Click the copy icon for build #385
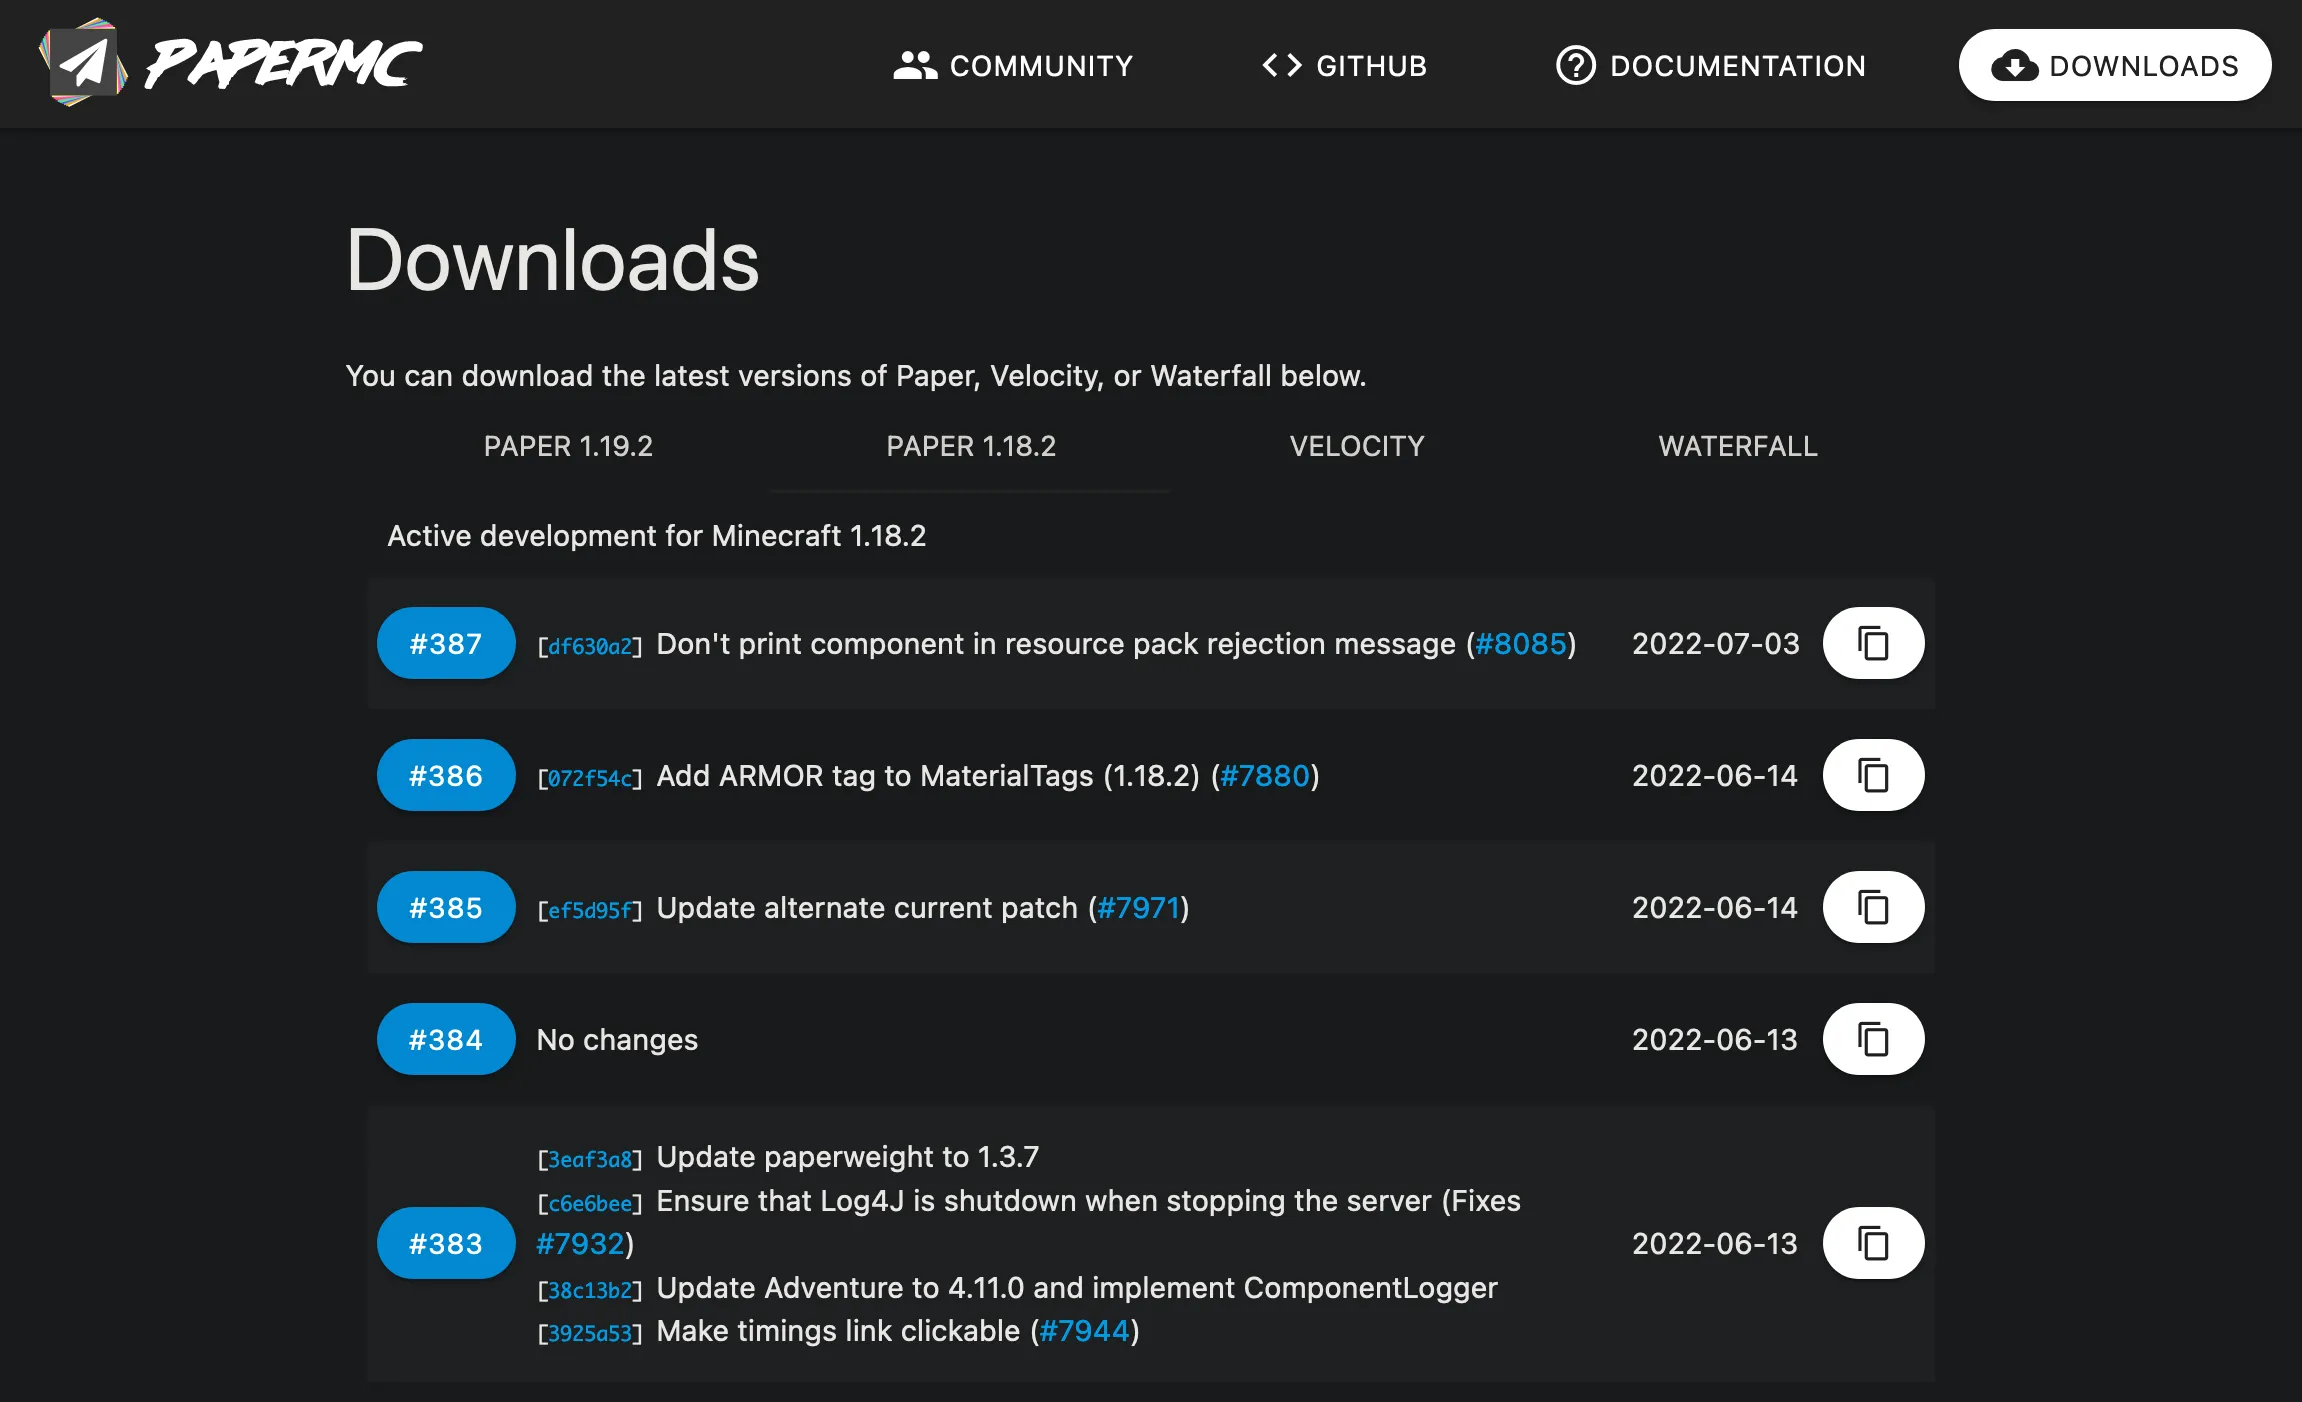 (x=1871, y=906)
